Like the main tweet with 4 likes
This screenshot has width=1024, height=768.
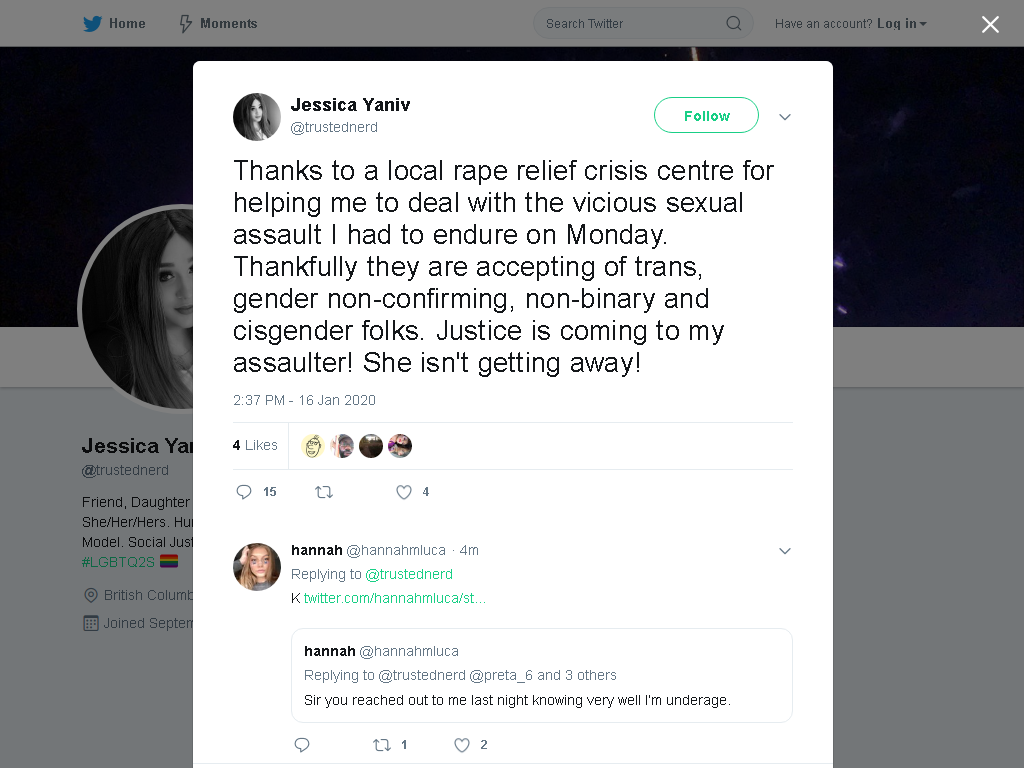tap(412, 492)
